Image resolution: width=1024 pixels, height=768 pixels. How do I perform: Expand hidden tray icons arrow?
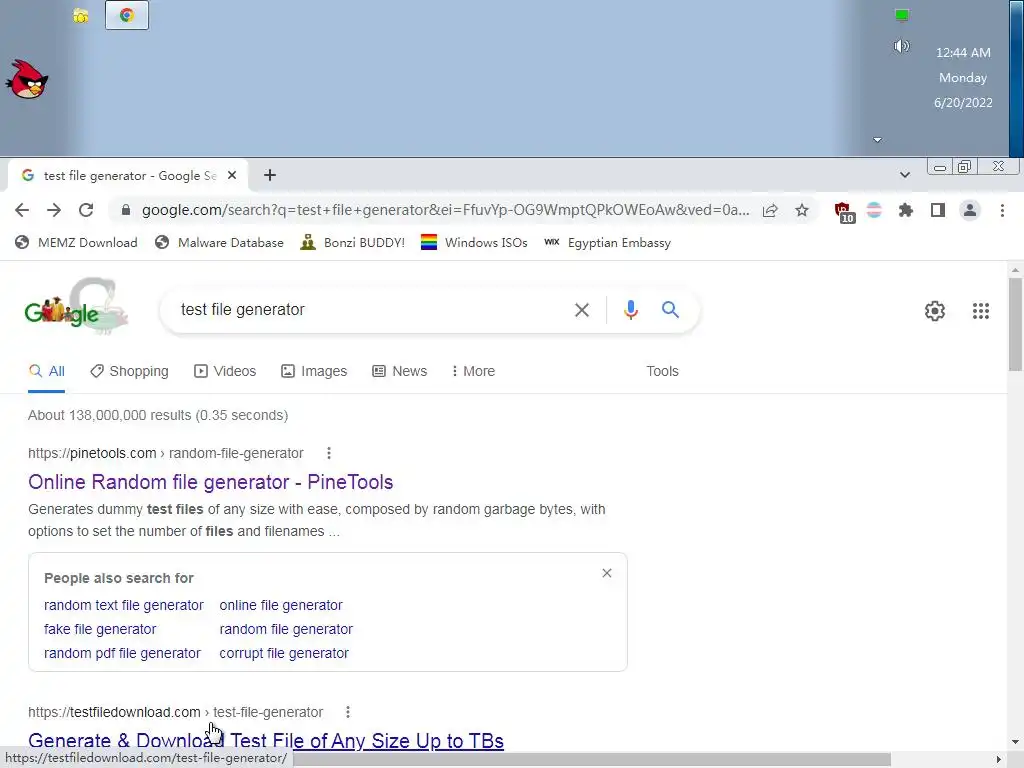click(x=877, y=140)
